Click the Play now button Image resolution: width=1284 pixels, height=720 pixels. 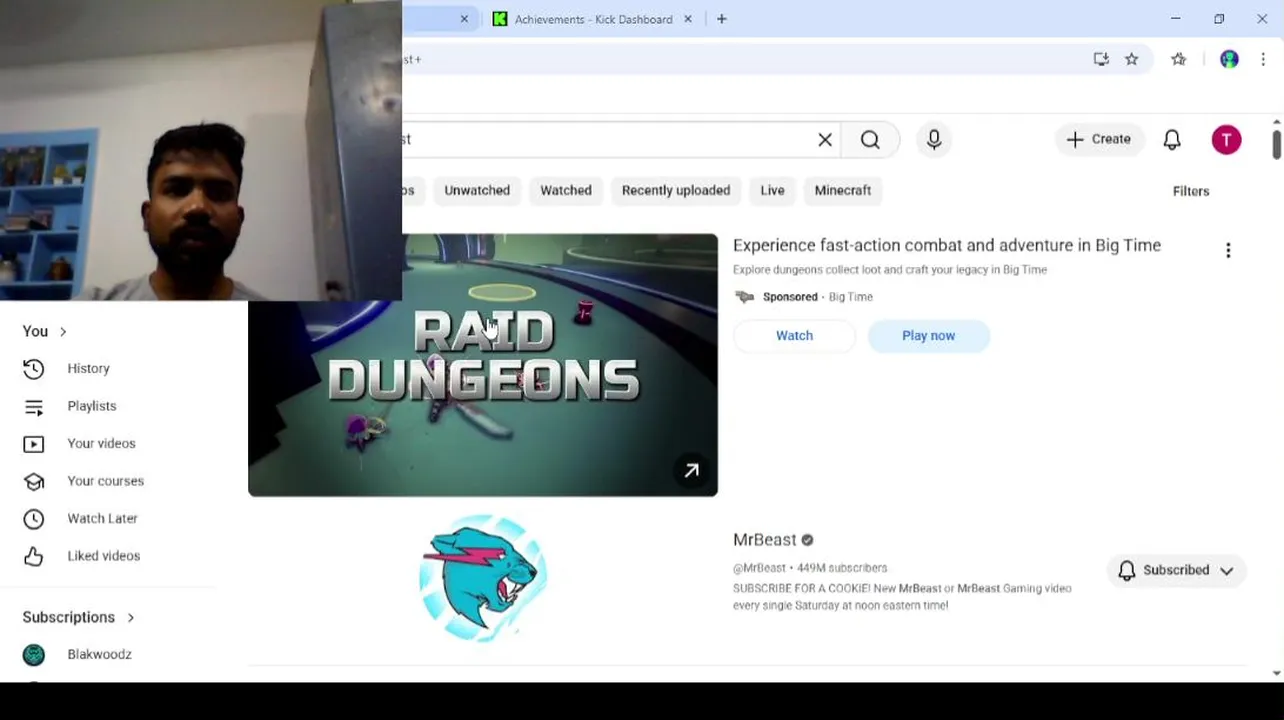[928, 336]
